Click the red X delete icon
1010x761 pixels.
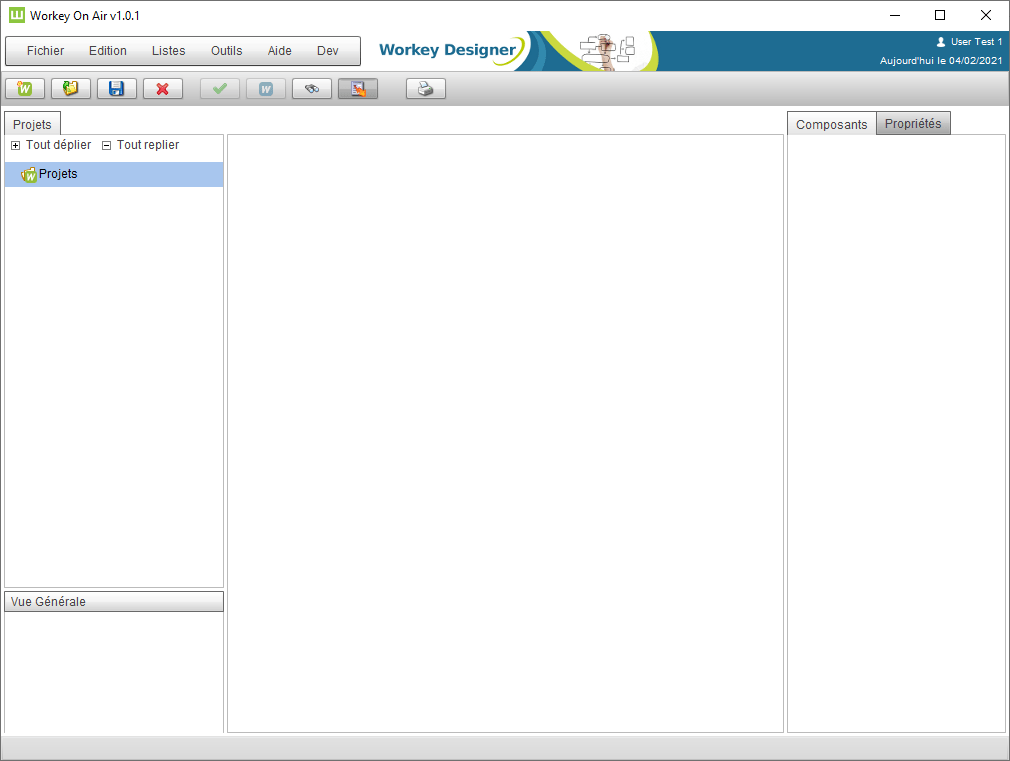point(163,89)
